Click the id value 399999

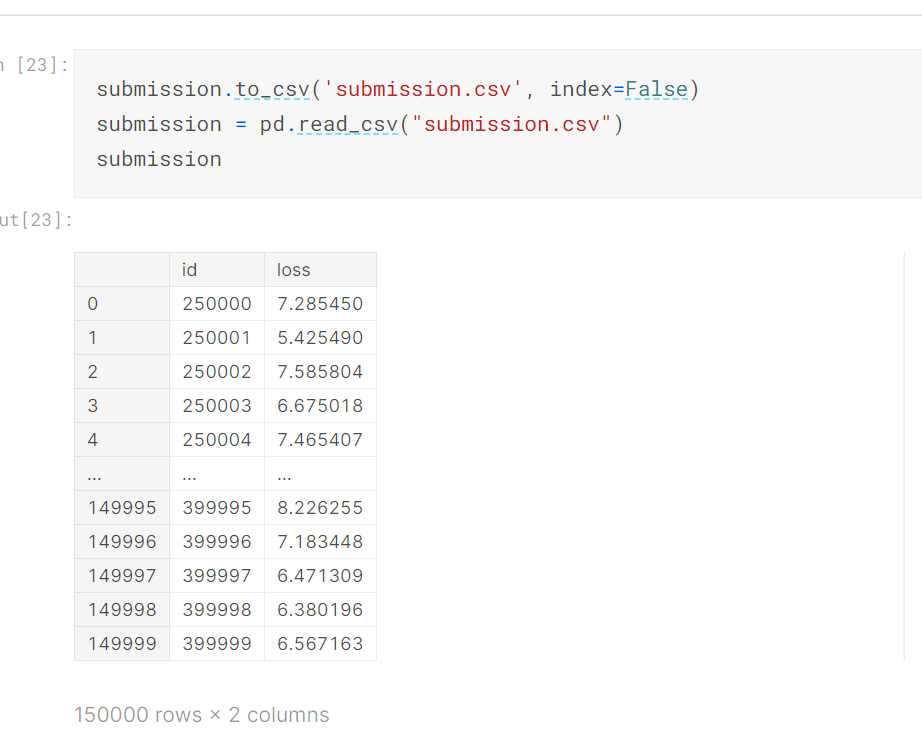(x=216, y=643)
